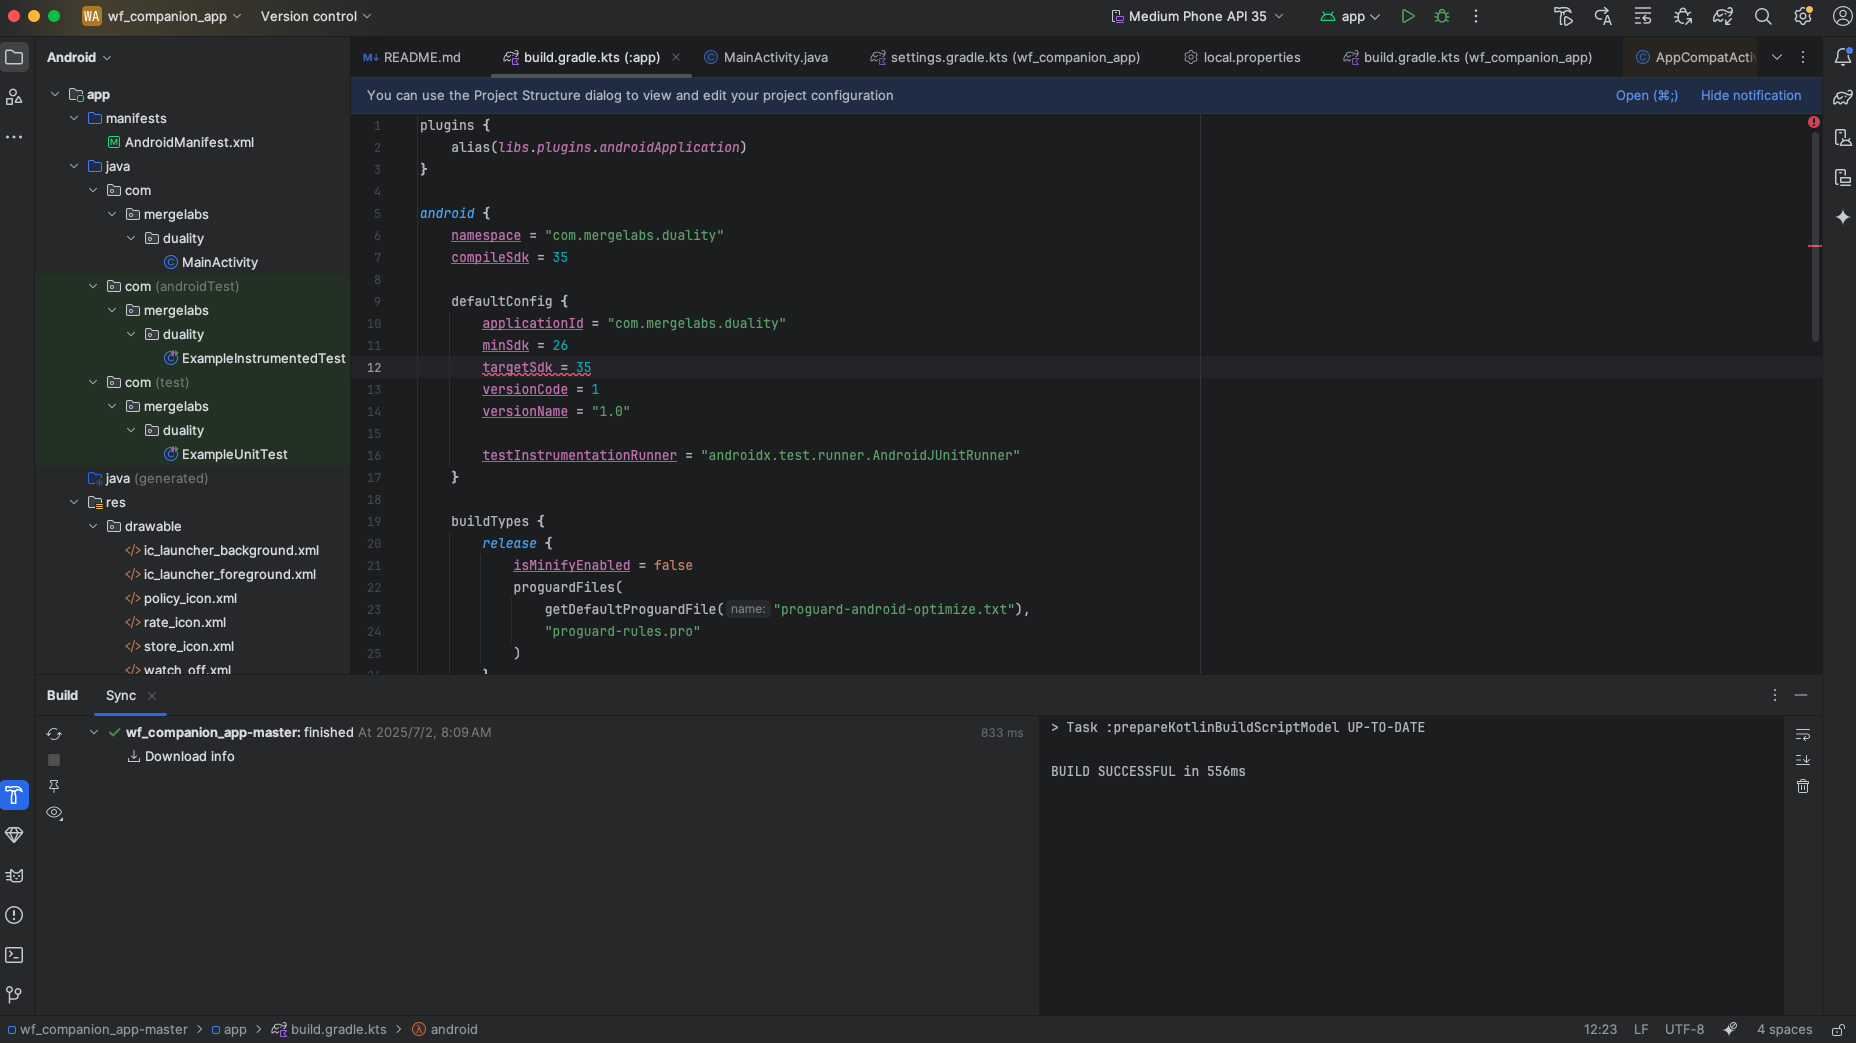Collapse the manifests folder in project tree
This screenshot has height=1043, width=1856.
[x=74, y=118]
